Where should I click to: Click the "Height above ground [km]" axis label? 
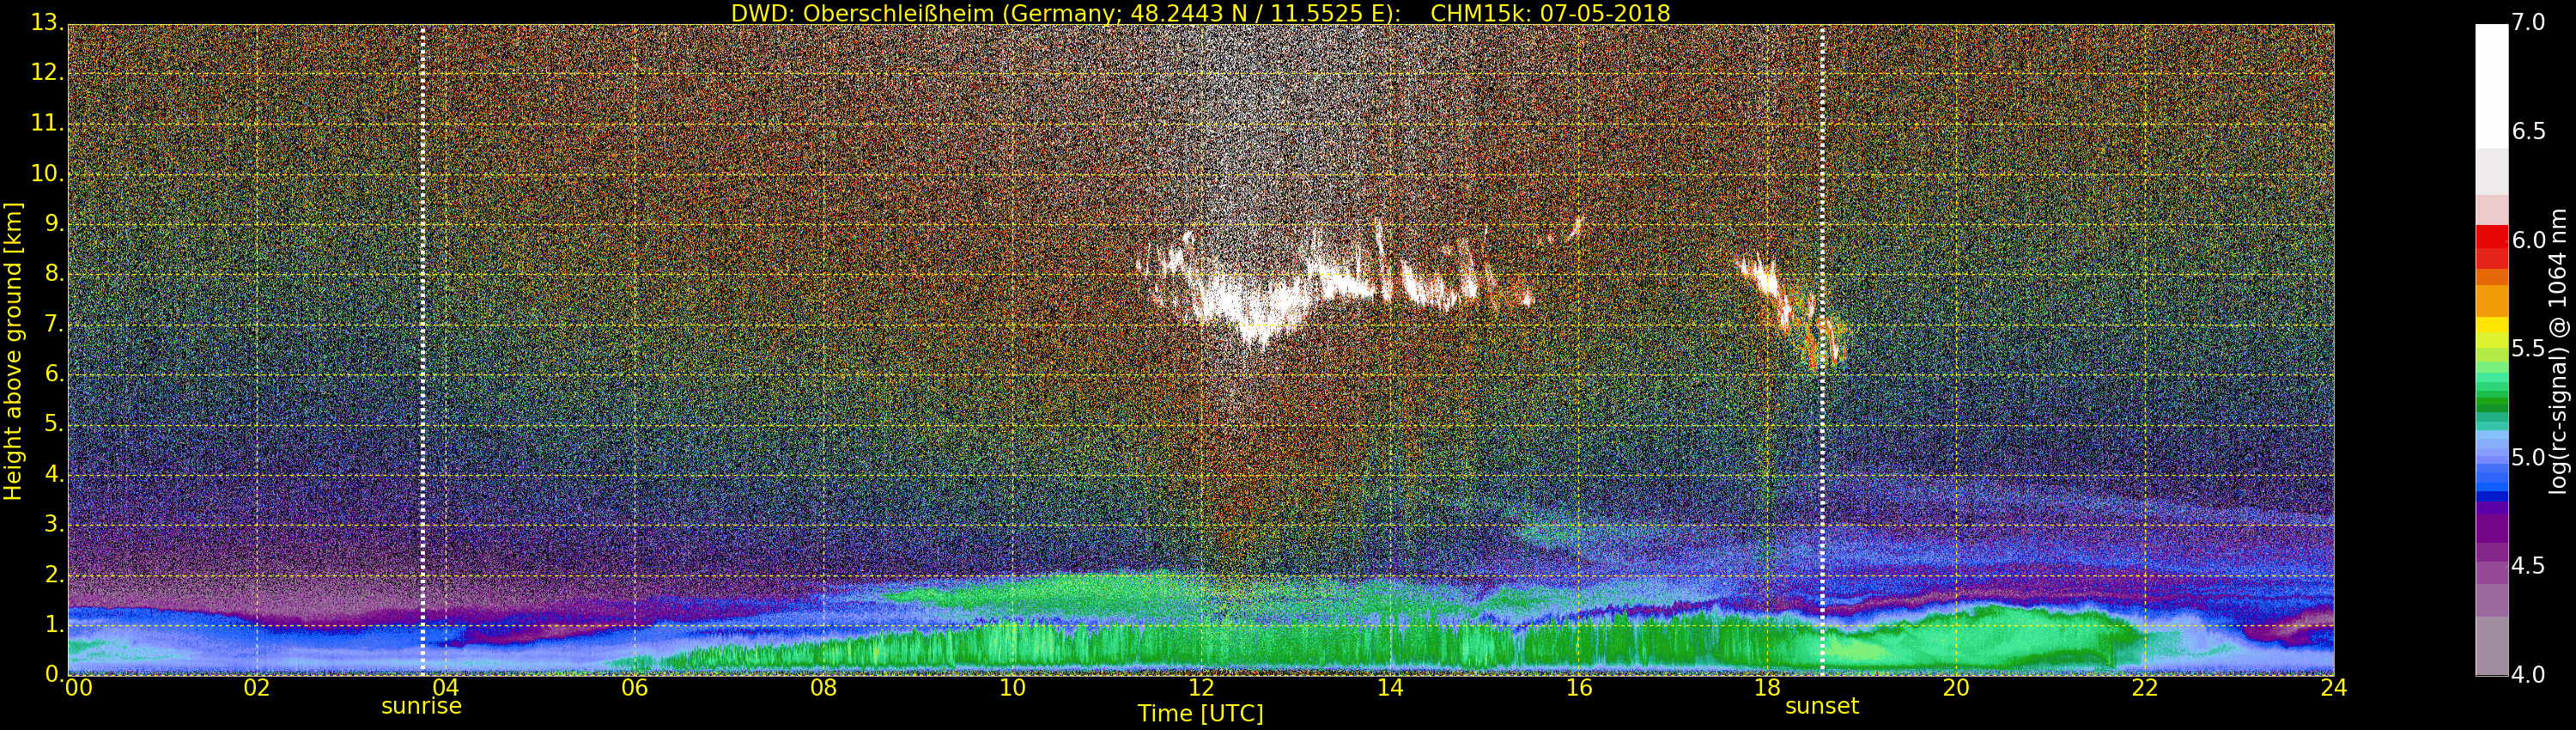pos(13,351)
